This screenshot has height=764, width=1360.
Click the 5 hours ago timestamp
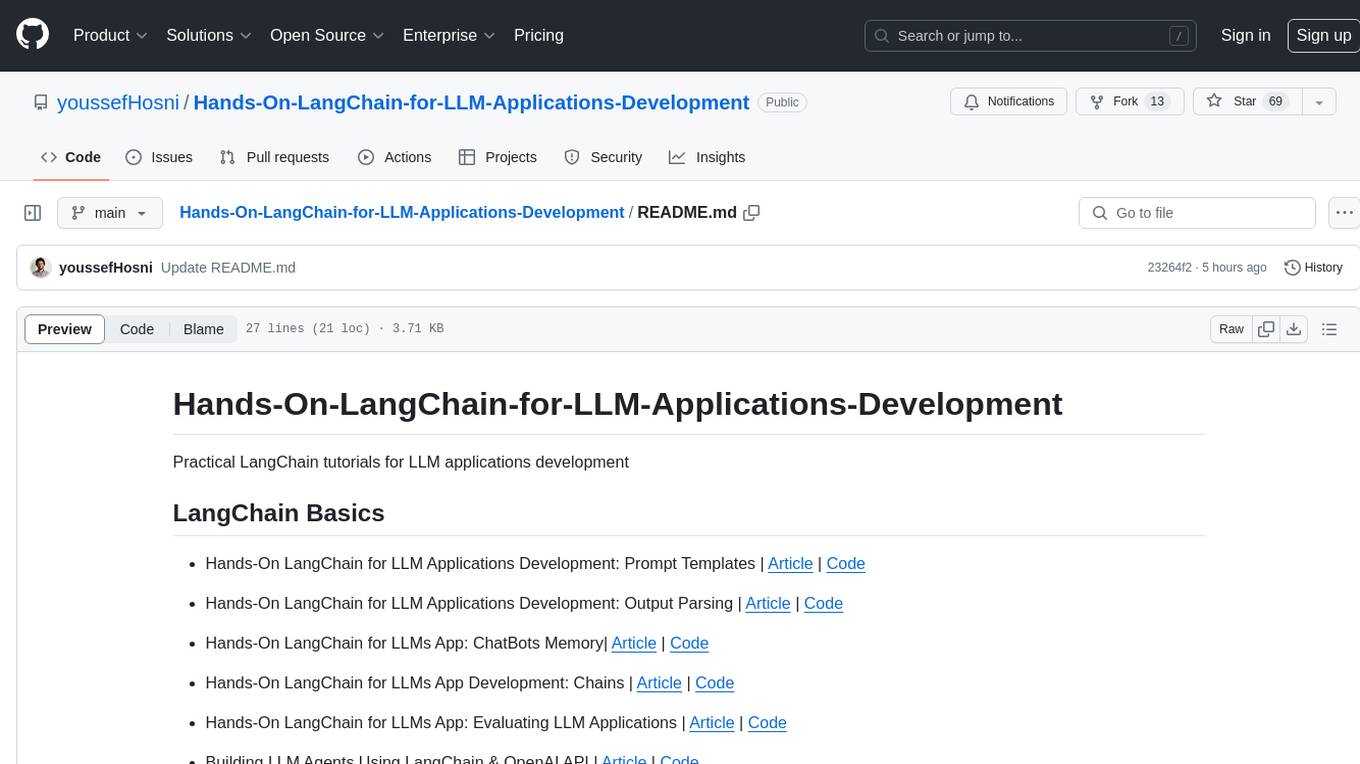[x=1236, y=268]
